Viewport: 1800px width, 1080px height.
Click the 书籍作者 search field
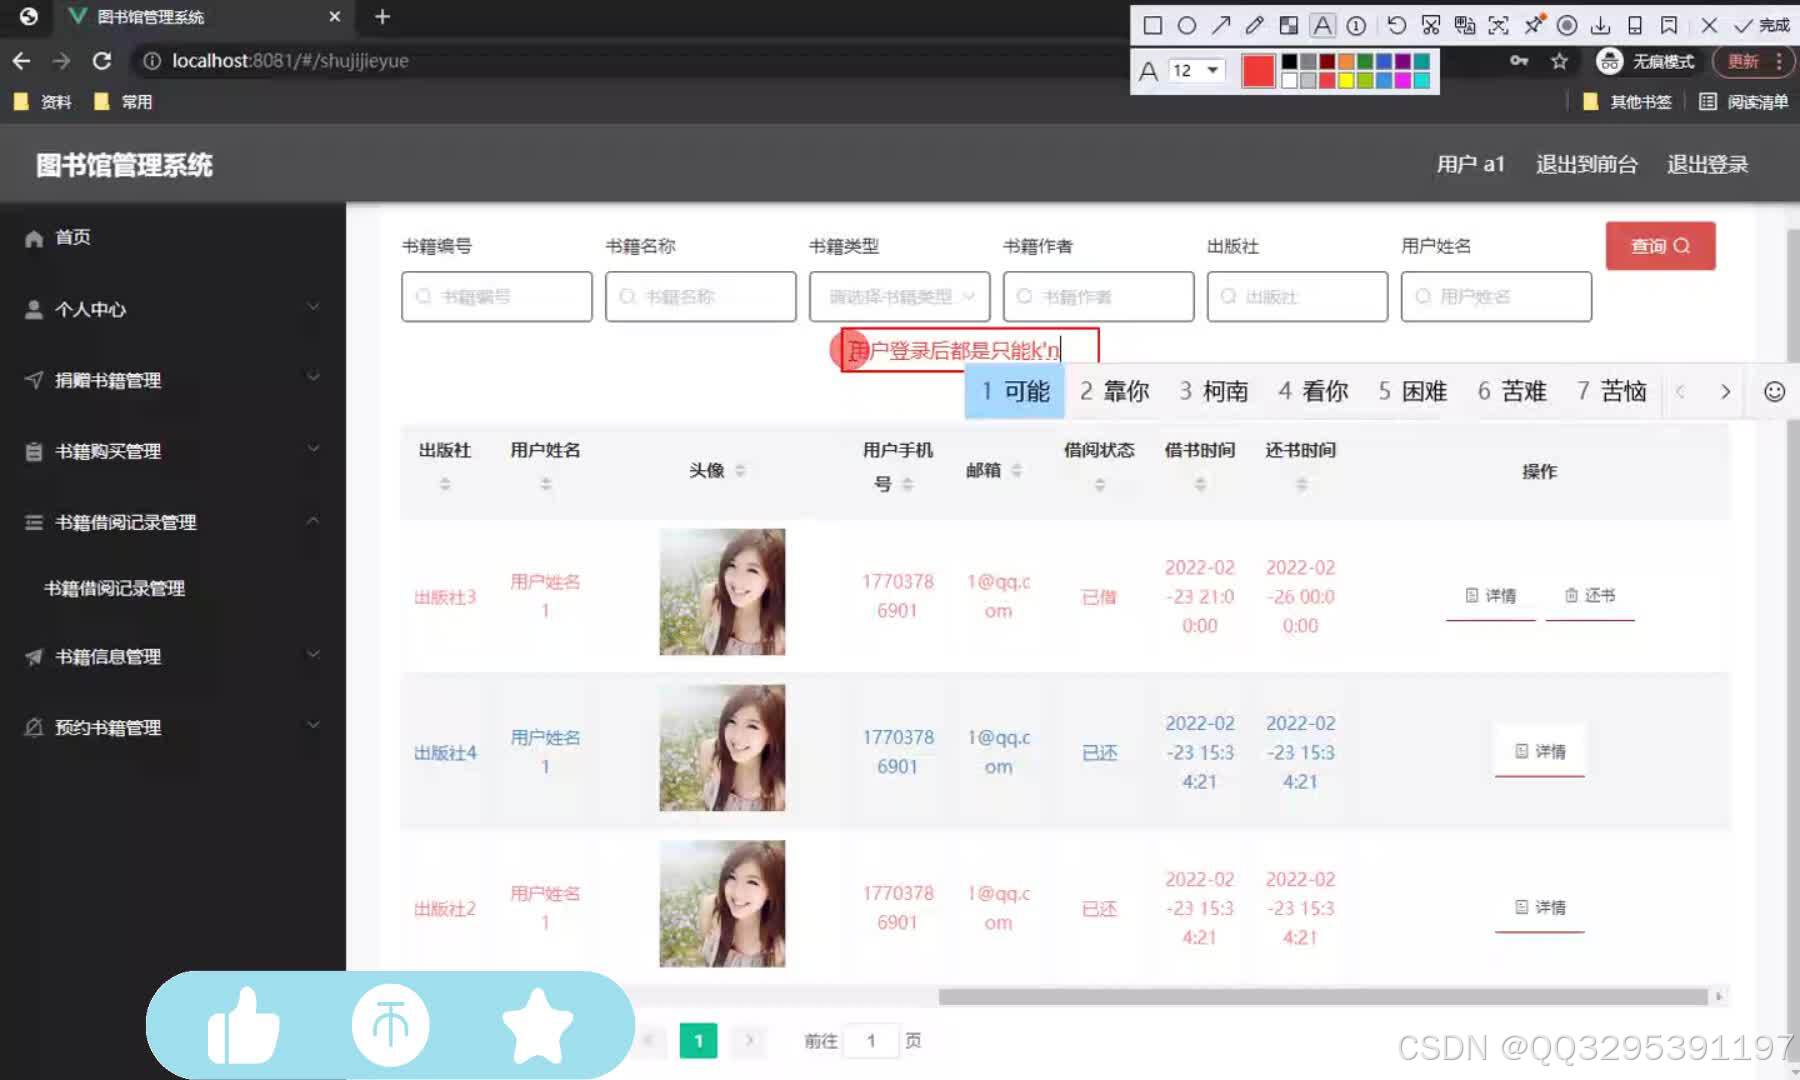click(x=1099, y=297)
